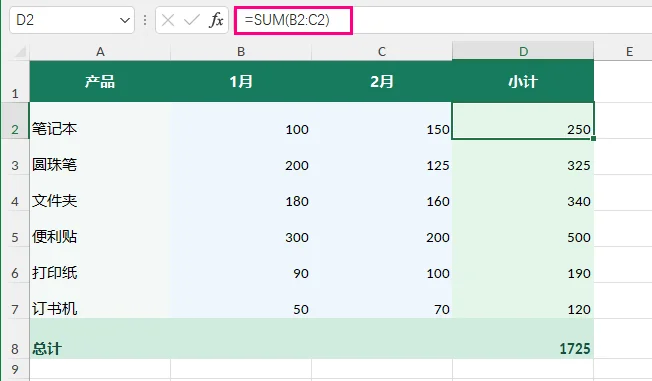Select row 7 header
The width and height of the screenshot is (652, 381).
click(15, 301)
